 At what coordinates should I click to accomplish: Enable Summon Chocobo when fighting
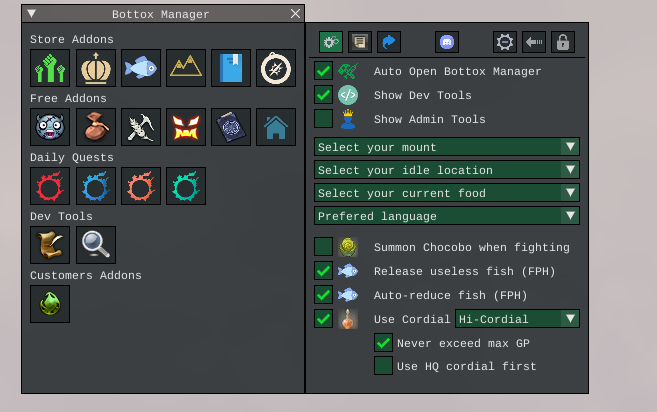[x=324, y=247]
